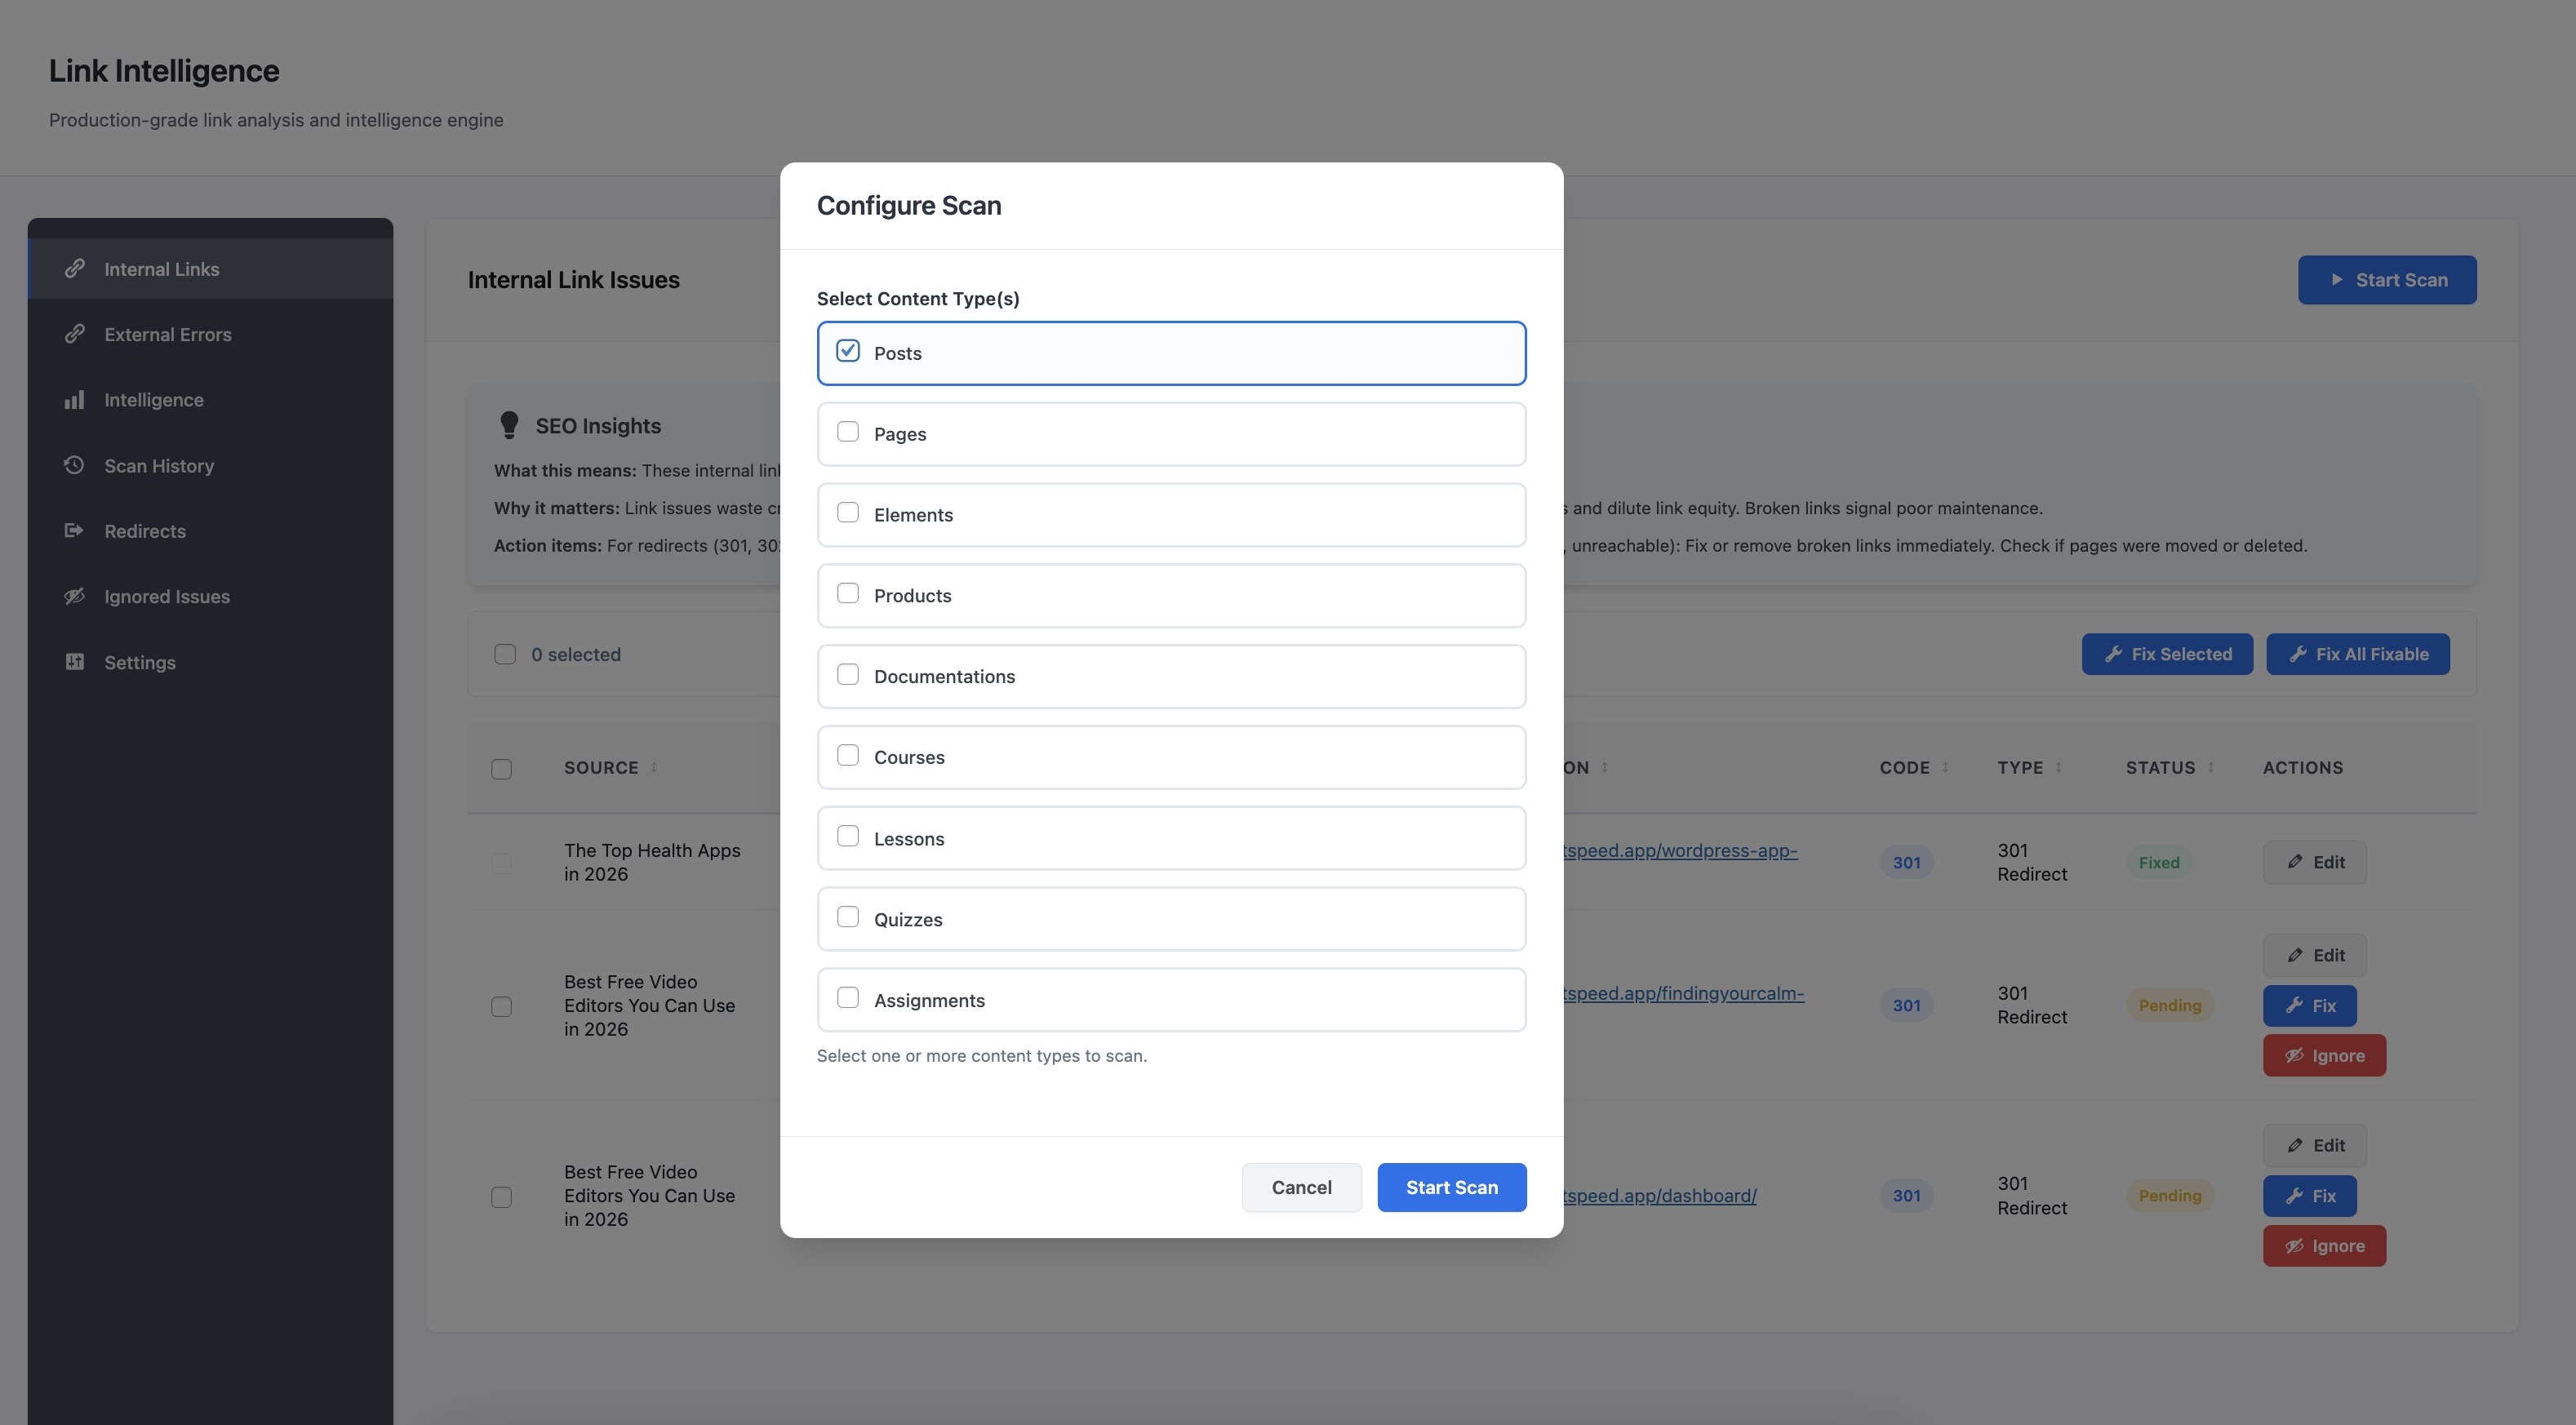The height and width of the screenshot is (1425, 2576).
Task: Click the Scan History clock icon
Action: pyautogui.click(x=74, y=465)
